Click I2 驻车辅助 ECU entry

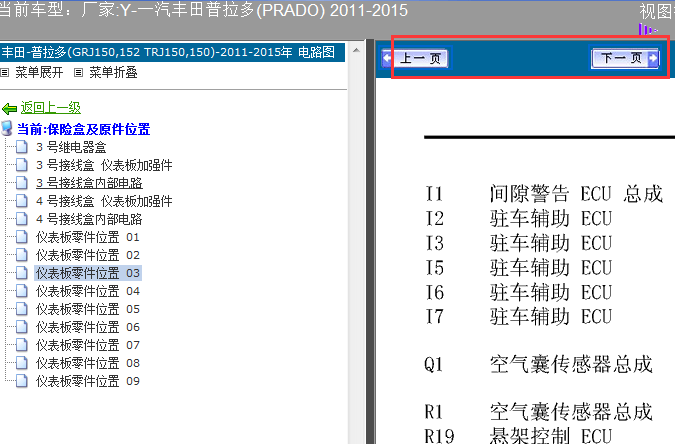tap(519, 218)
